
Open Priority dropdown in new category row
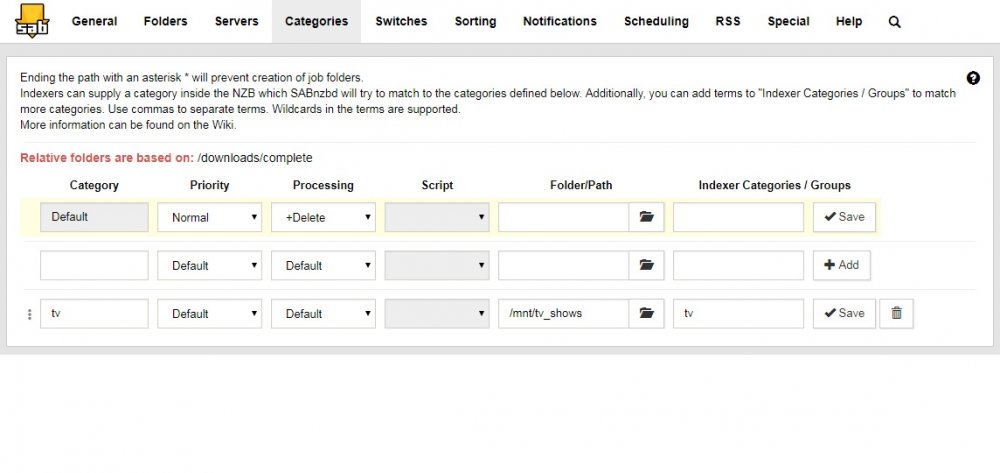(210, 265)
